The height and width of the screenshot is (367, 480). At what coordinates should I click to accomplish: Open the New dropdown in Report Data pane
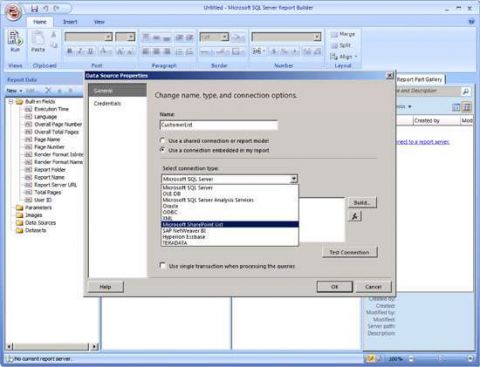(x=14, y=91)
